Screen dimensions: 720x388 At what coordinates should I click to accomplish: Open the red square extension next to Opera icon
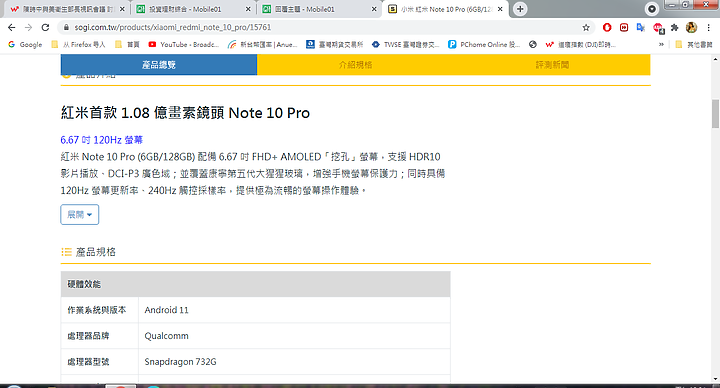point(624,28)
